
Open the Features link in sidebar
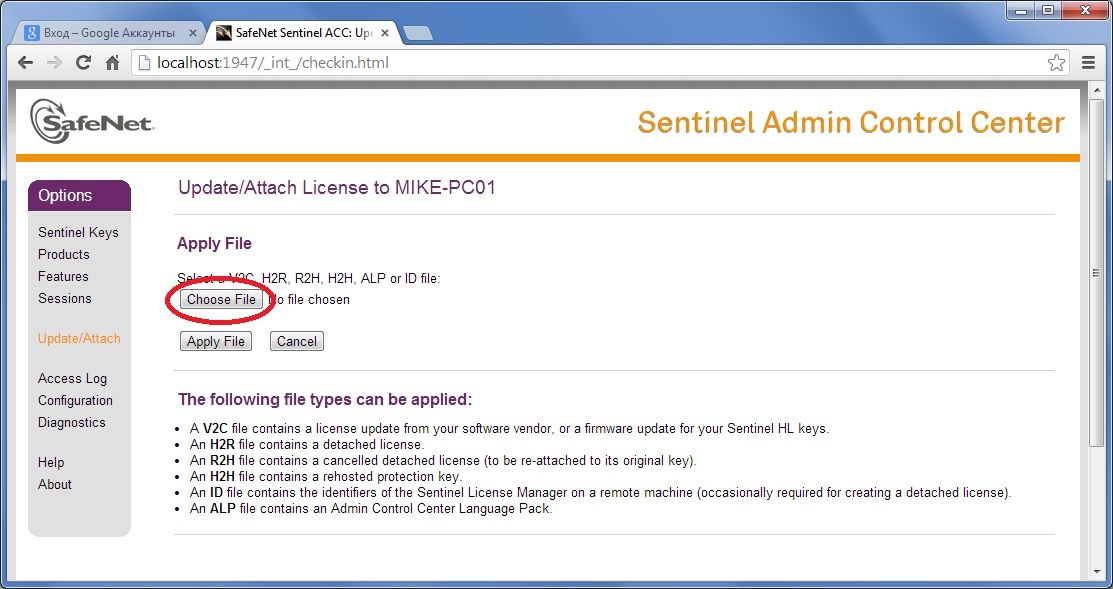(x=63, y=276)
